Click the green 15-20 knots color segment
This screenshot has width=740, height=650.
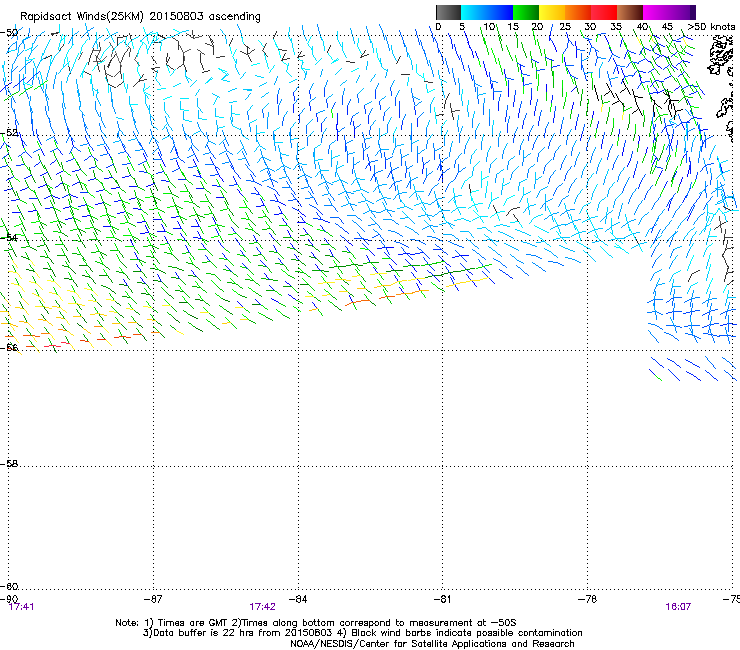click(x=526, y=12)
